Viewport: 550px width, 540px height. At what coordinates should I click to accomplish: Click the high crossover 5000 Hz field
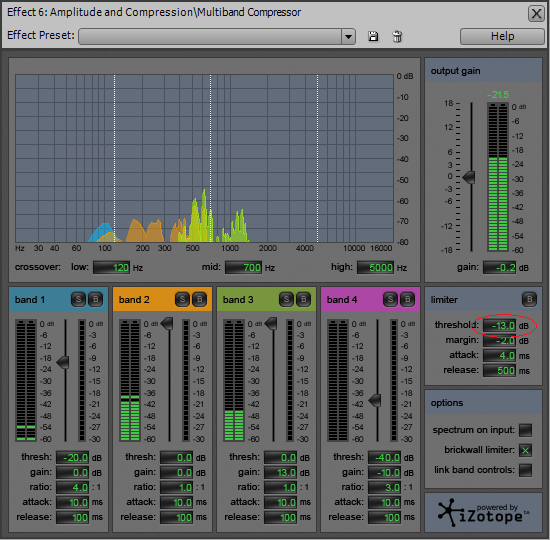click(x=375, y=268)
